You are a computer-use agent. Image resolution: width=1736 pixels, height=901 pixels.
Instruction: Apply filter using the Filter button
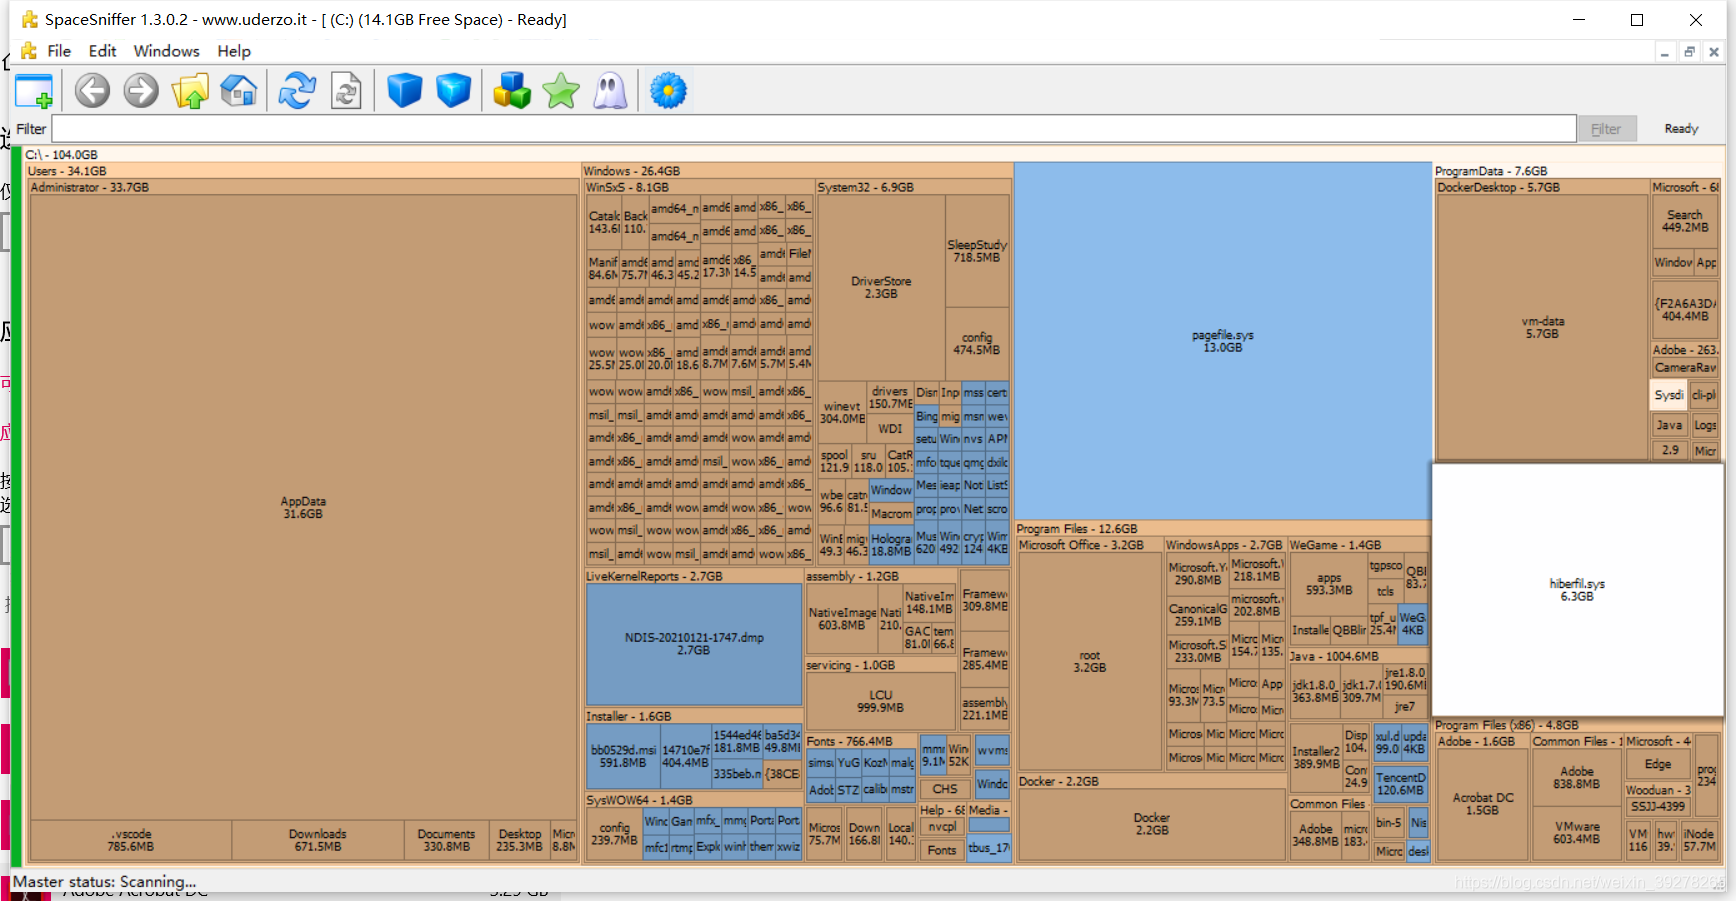point(1606,129)
